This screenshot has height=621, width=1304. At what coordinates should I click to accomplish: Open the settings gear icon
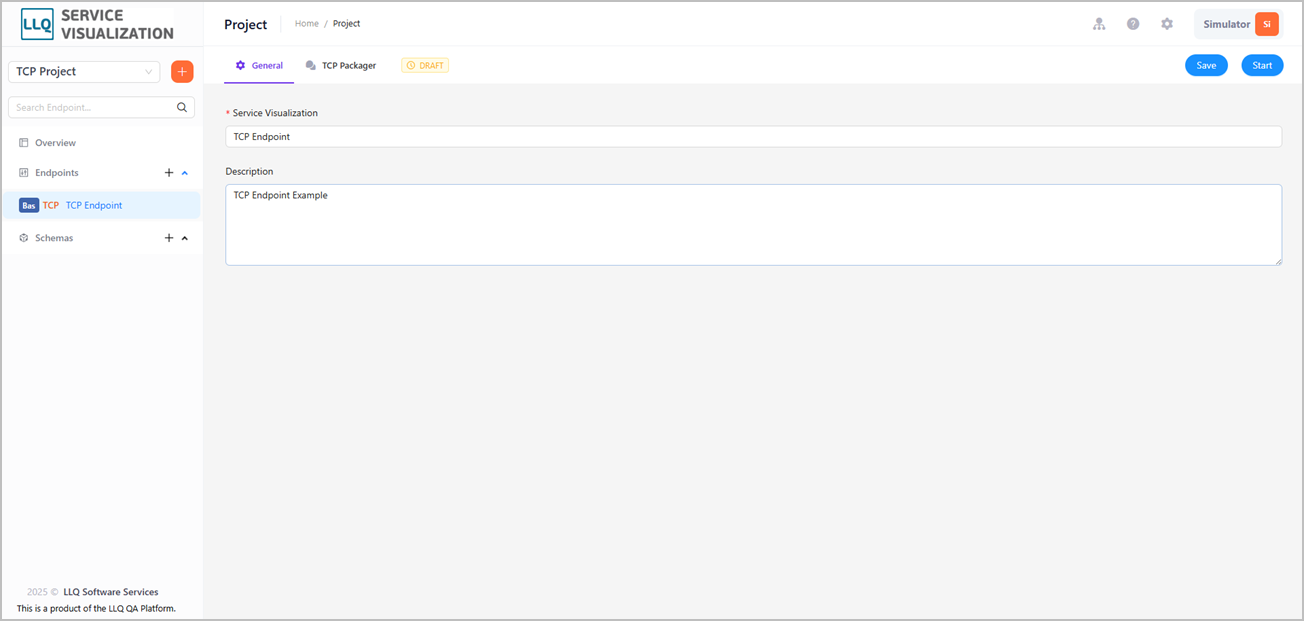pos(1167,24)
